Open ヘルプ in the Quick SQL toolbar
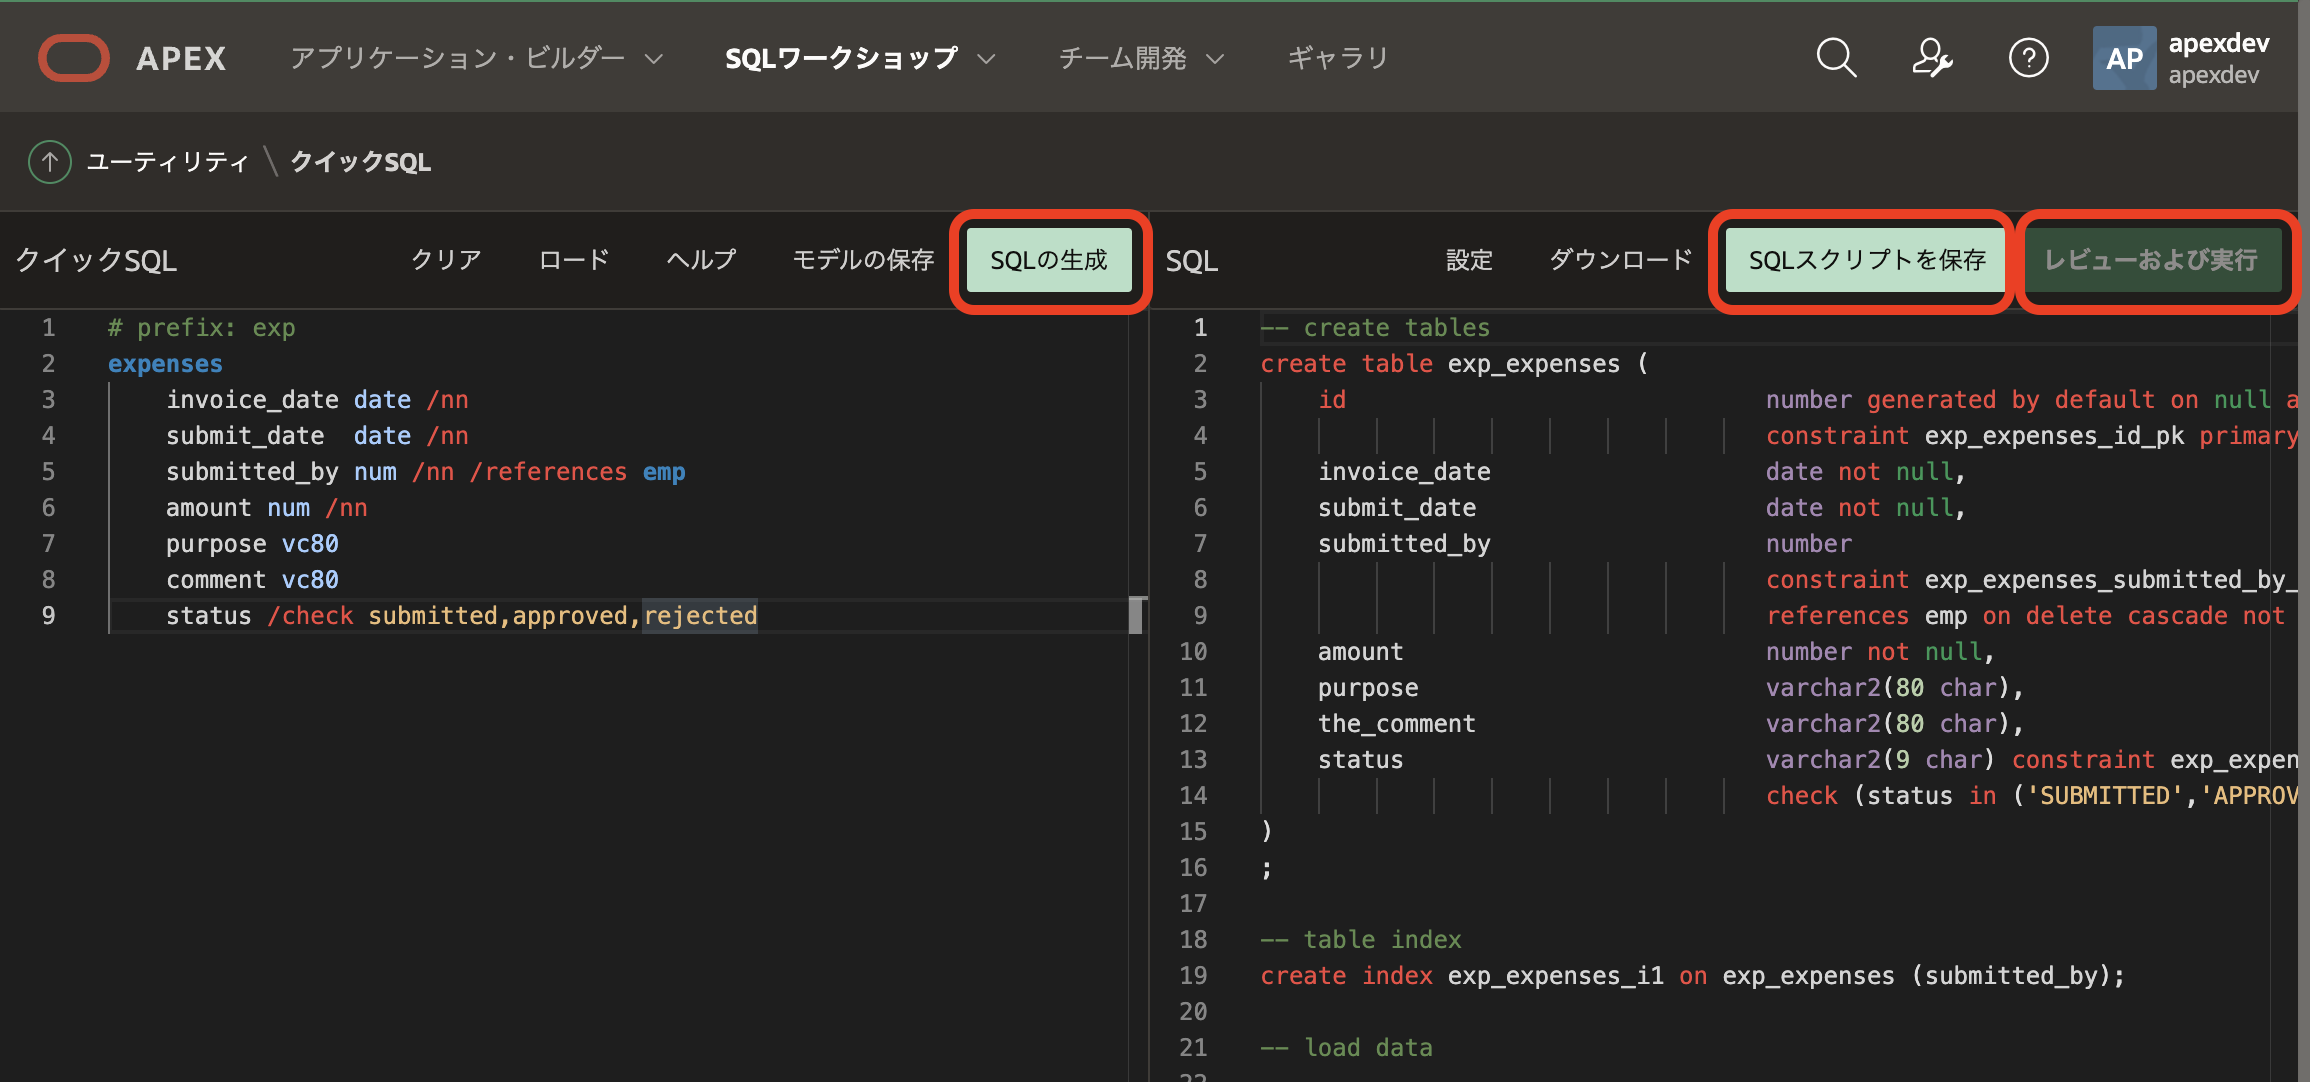This screenshot has height=1082, width=2310. pyautogui.click(x=701, y=260)
